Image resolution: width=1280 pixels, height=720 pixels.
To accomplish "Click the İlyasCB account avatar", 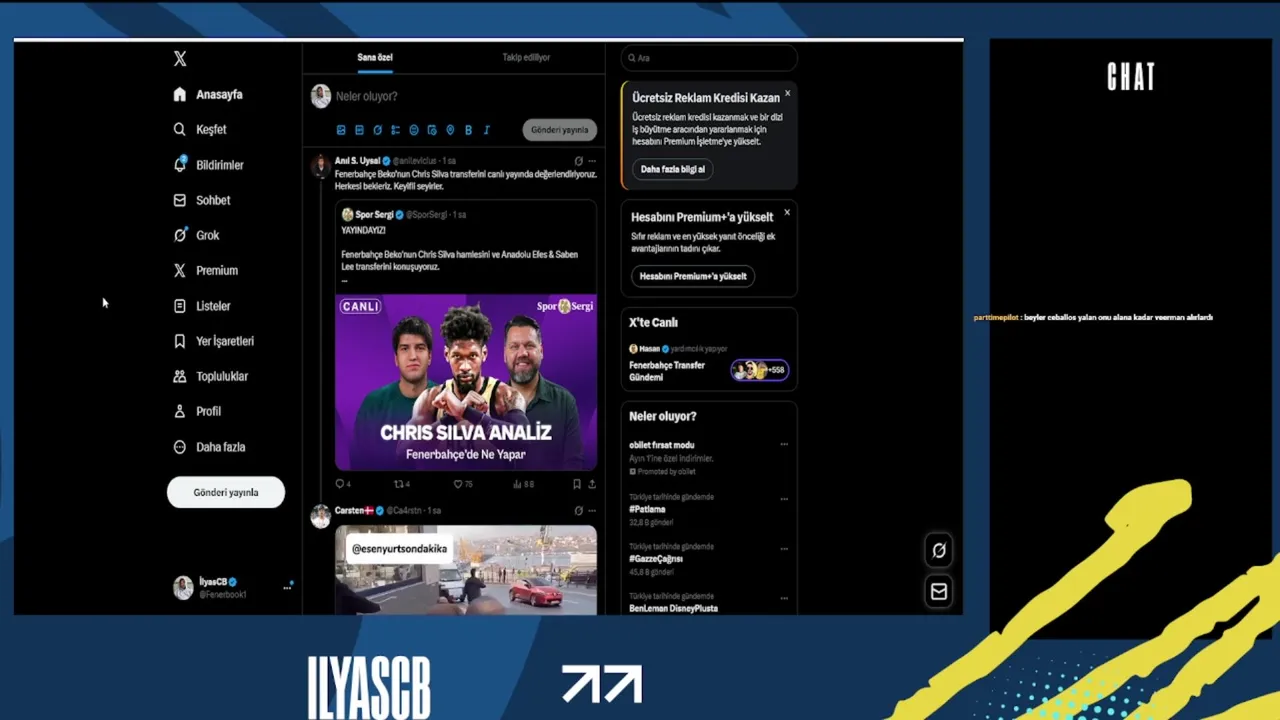I will [x=183, y=588].
